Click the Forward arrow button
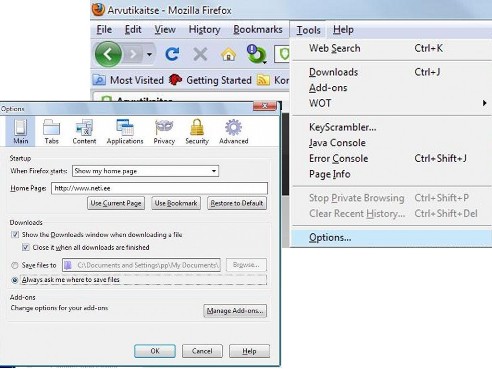 (x=133, y=54)
